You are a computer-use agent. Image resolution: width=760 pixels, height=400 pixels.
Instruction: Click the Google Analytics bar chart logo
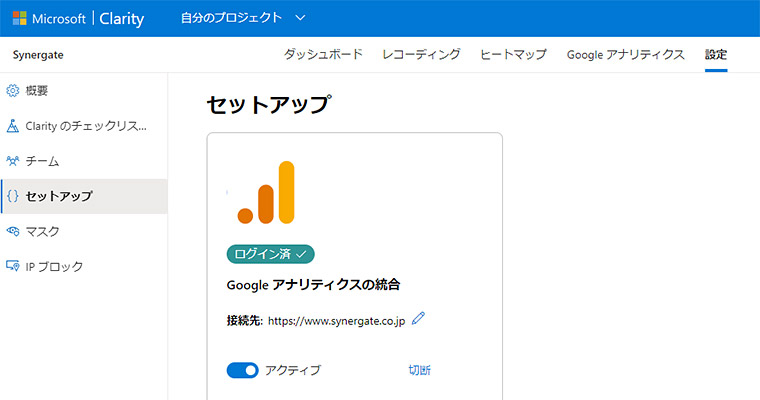[266, 192]
